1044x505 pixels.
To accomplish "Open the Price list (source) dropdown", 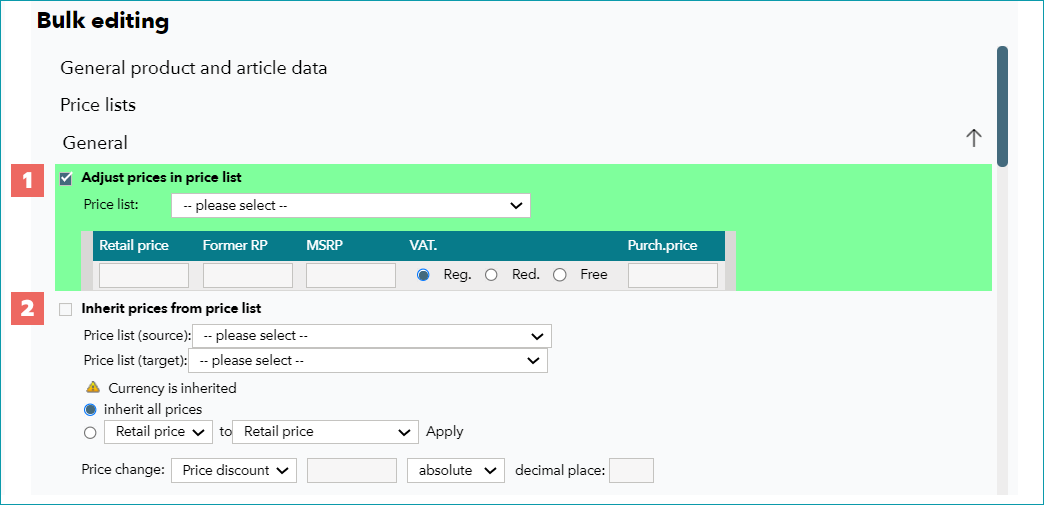I will point(372,336).
